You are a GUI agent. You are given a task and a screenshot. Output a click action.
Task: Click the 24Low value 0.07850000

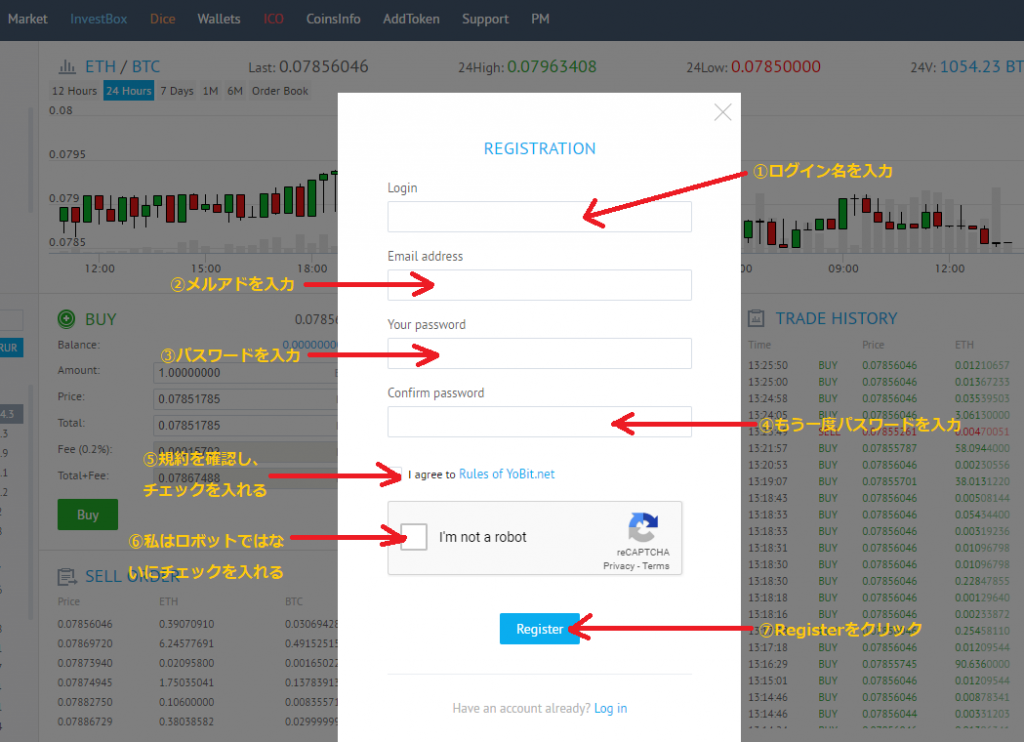pos(776,67)
